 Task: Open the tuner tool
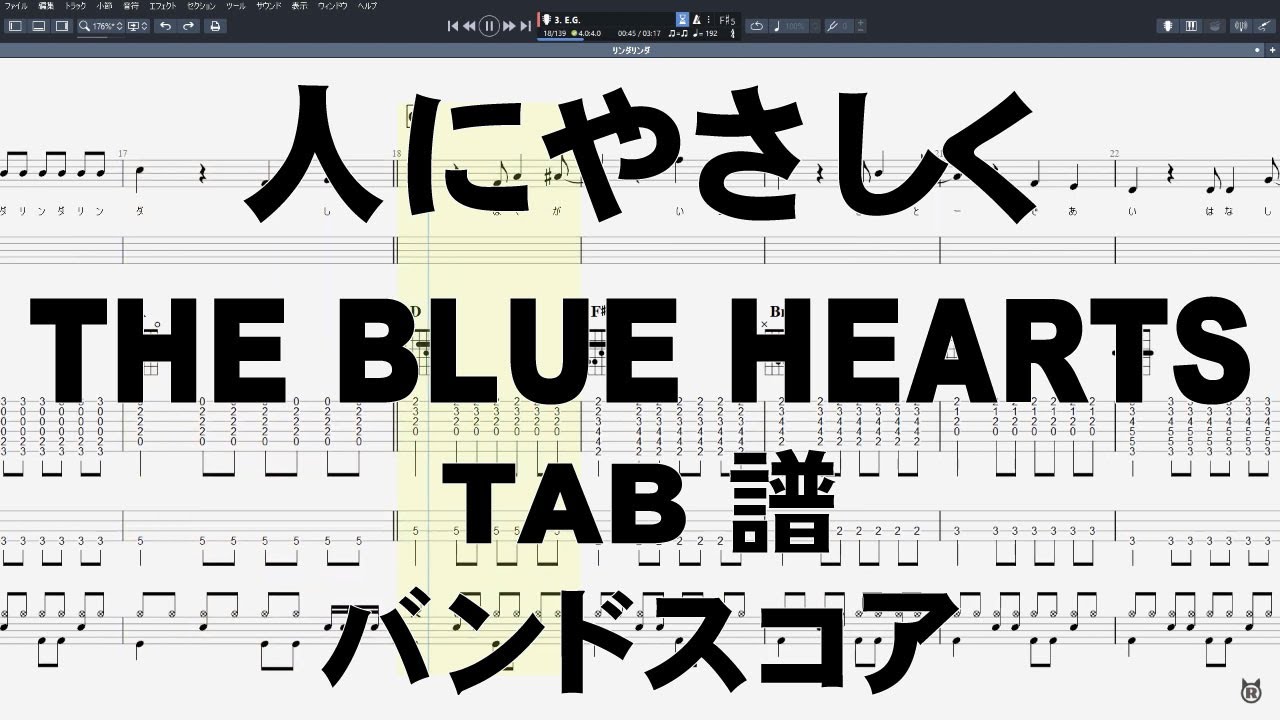pos(1242,26)
